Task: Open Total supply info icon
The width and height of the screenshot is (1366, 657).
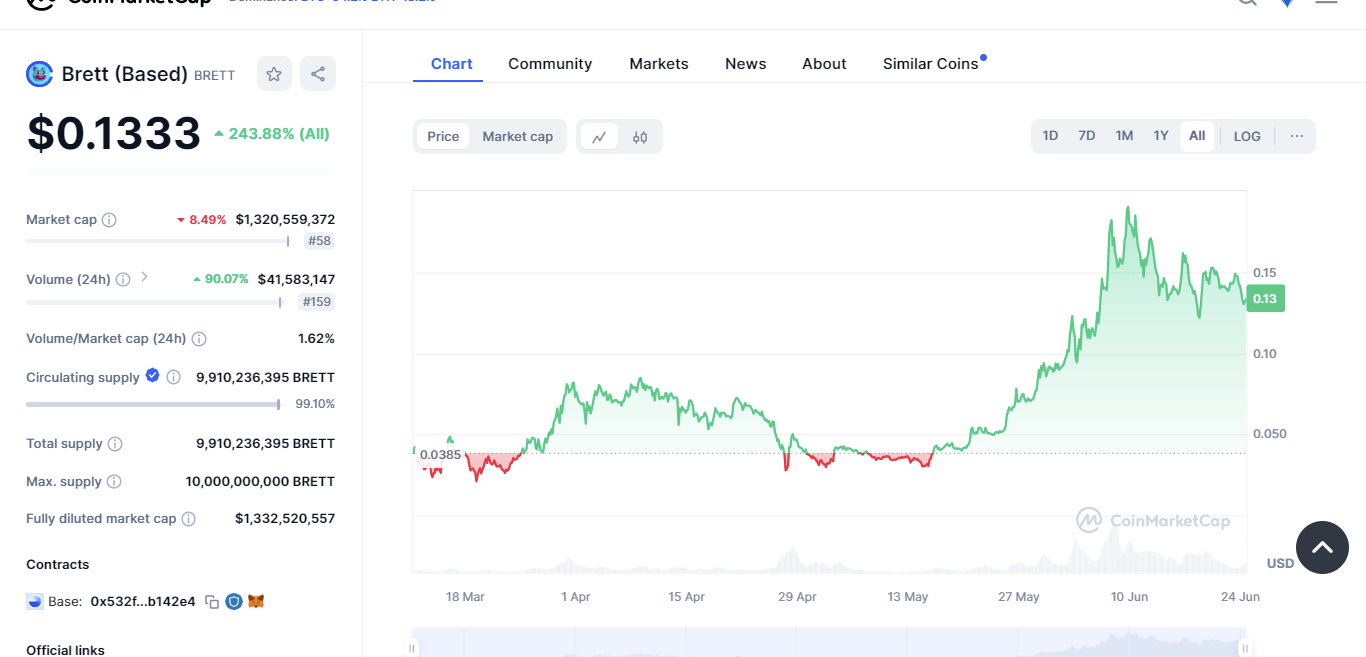Action: pos(115,444)
